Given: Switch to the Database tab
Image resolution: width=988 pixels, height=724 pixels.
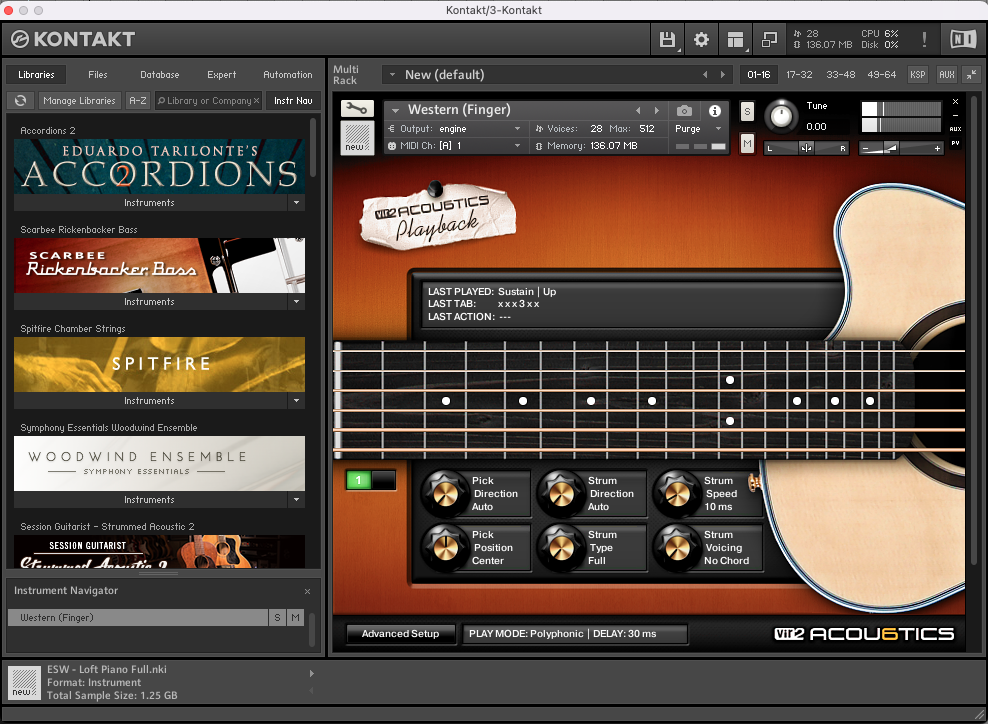Looking at the screenshot, I should click(x=159, y=74).
